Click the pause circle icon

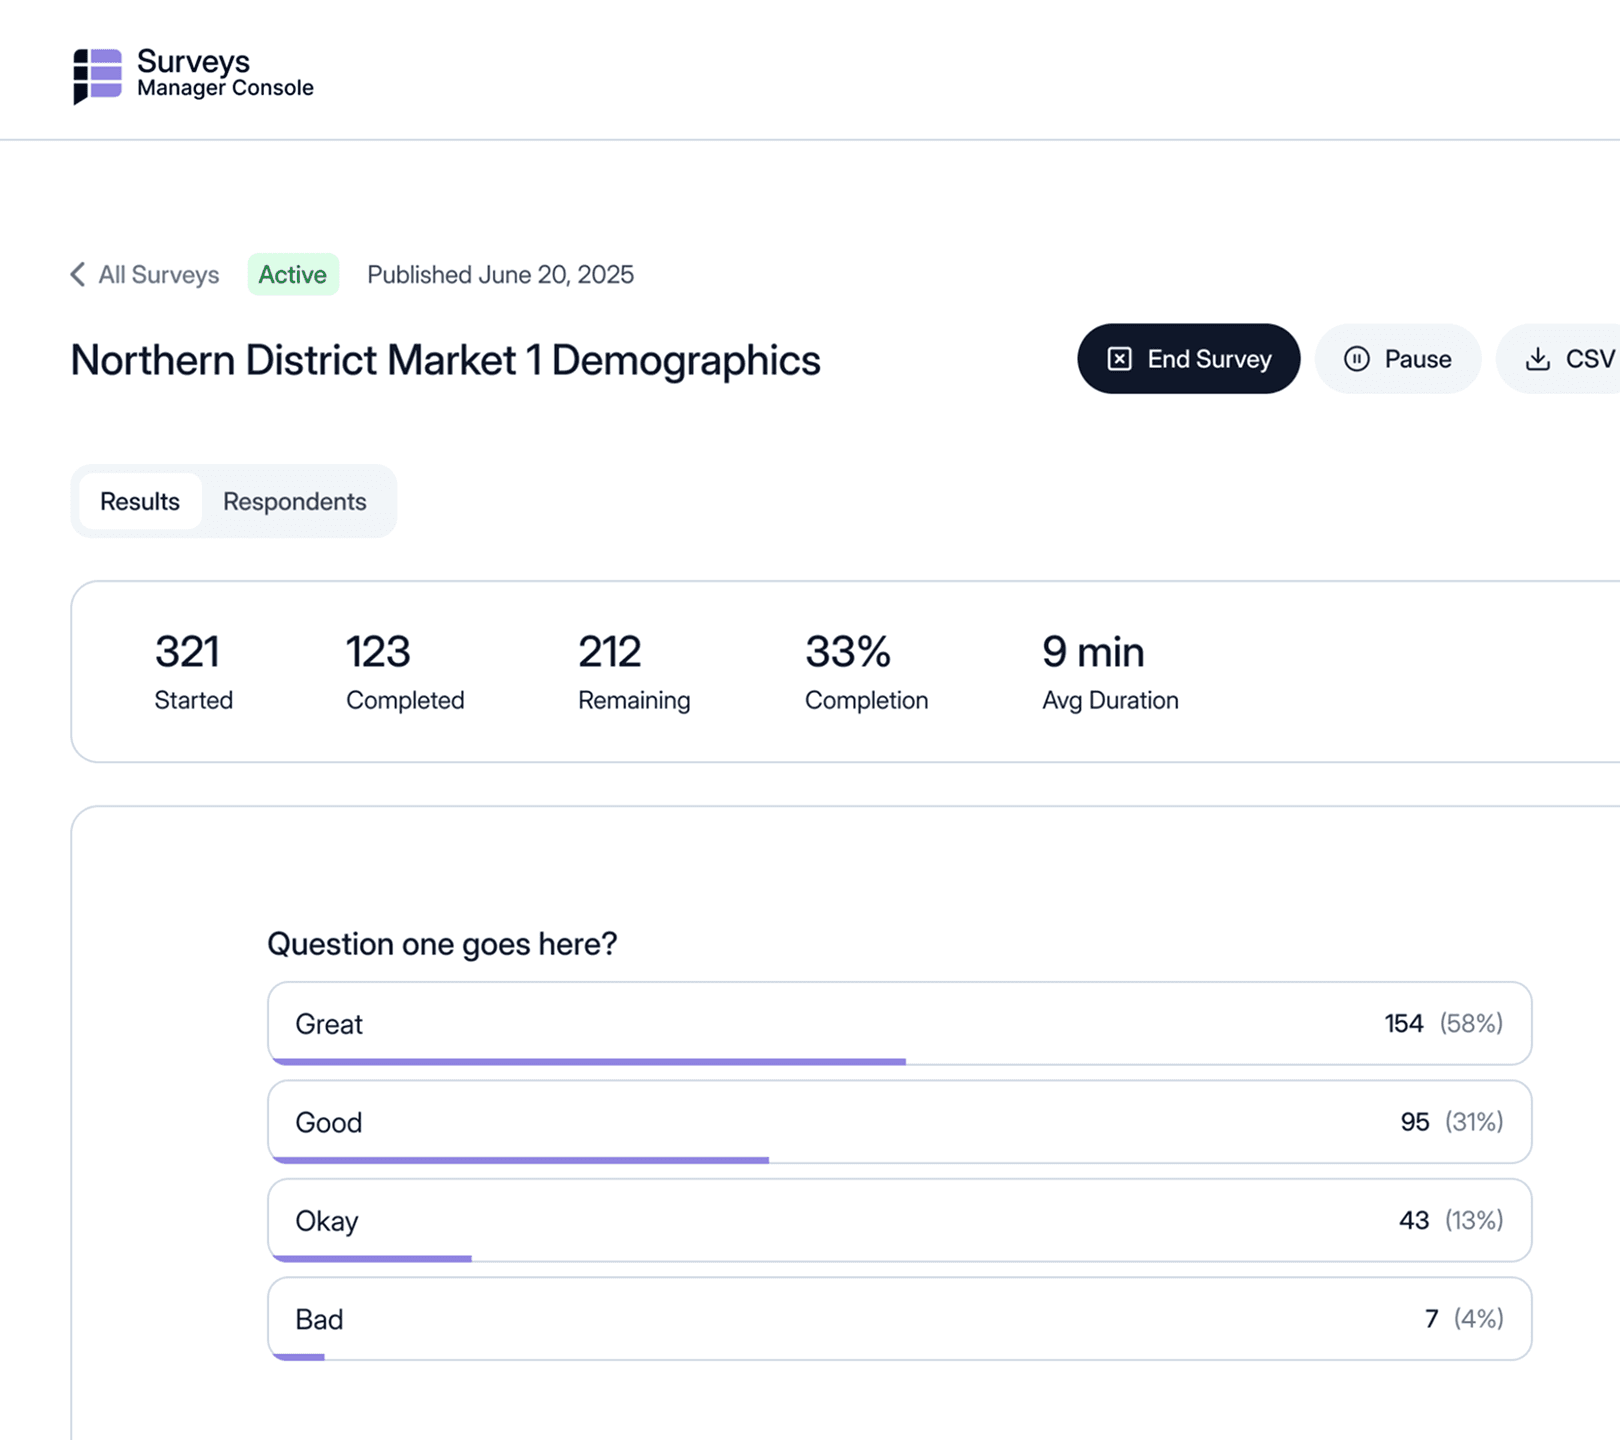(1356, 359)
